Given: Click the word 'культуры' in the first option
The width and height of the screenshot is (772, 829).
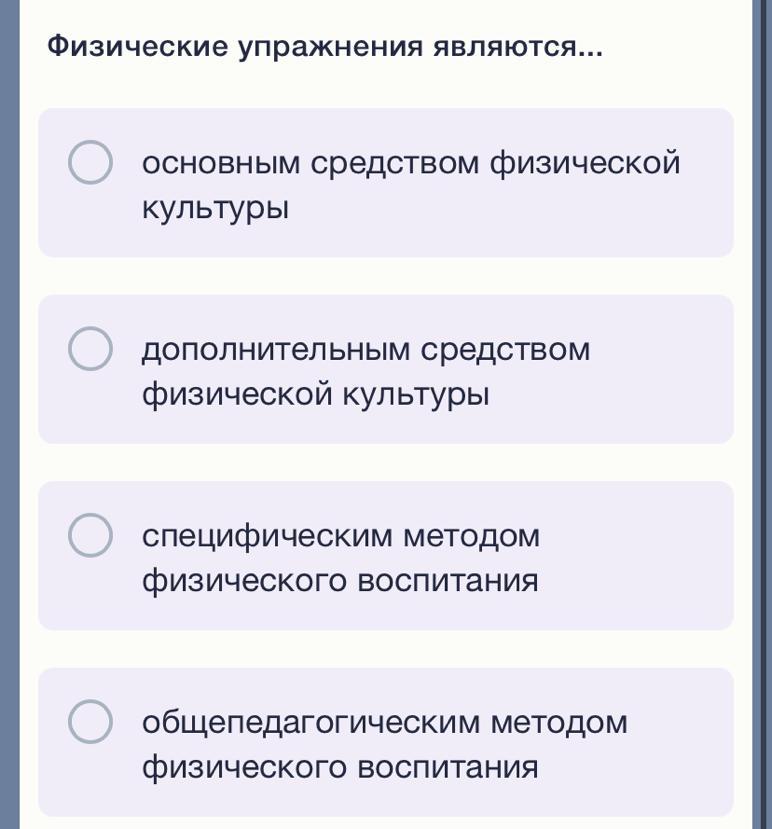Looking at the screenshot, I should [216, 209].
